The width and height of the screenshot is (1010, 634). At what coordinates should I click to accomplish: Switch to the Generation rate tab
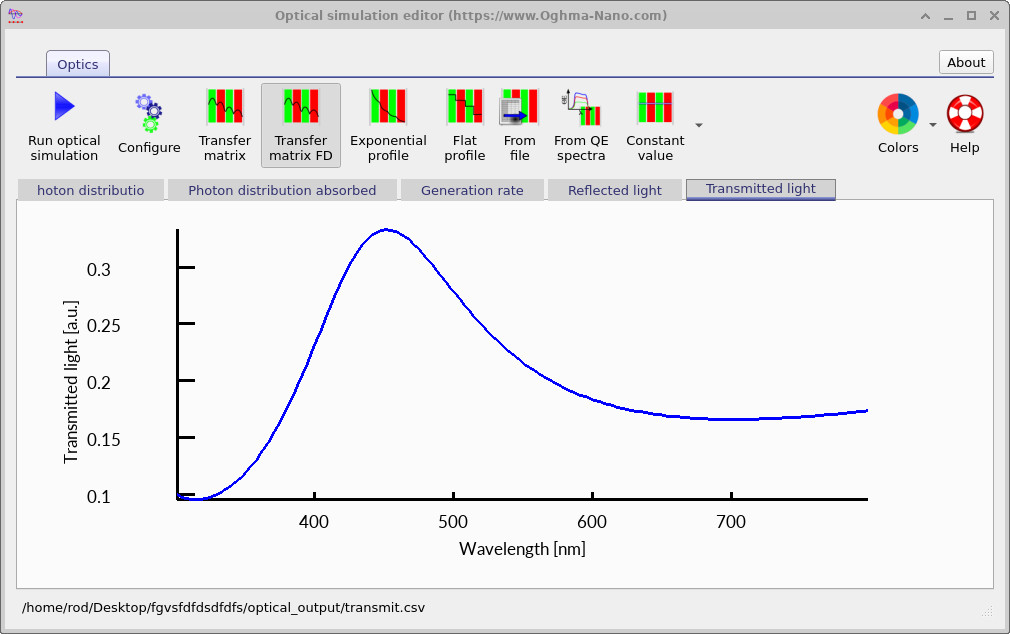tap(472, 191)
